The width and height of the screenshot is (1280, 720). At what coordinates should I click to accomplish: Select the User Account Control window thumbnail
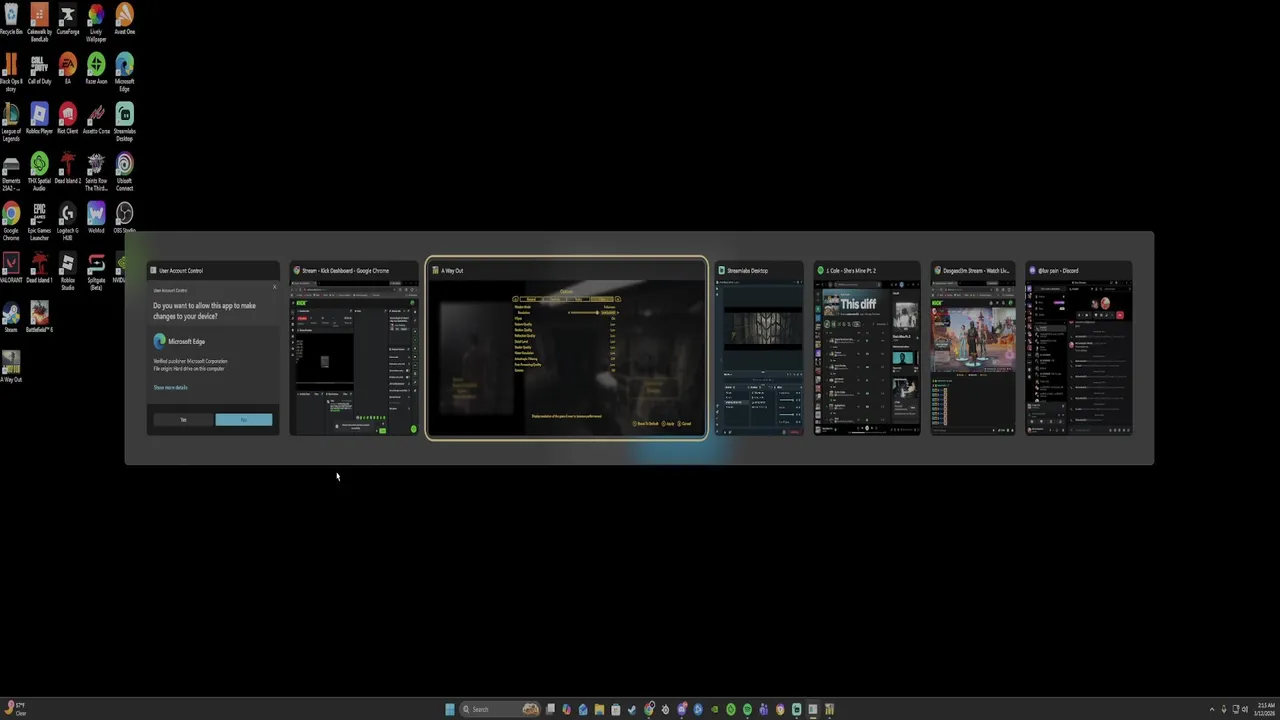coord(213,348)
